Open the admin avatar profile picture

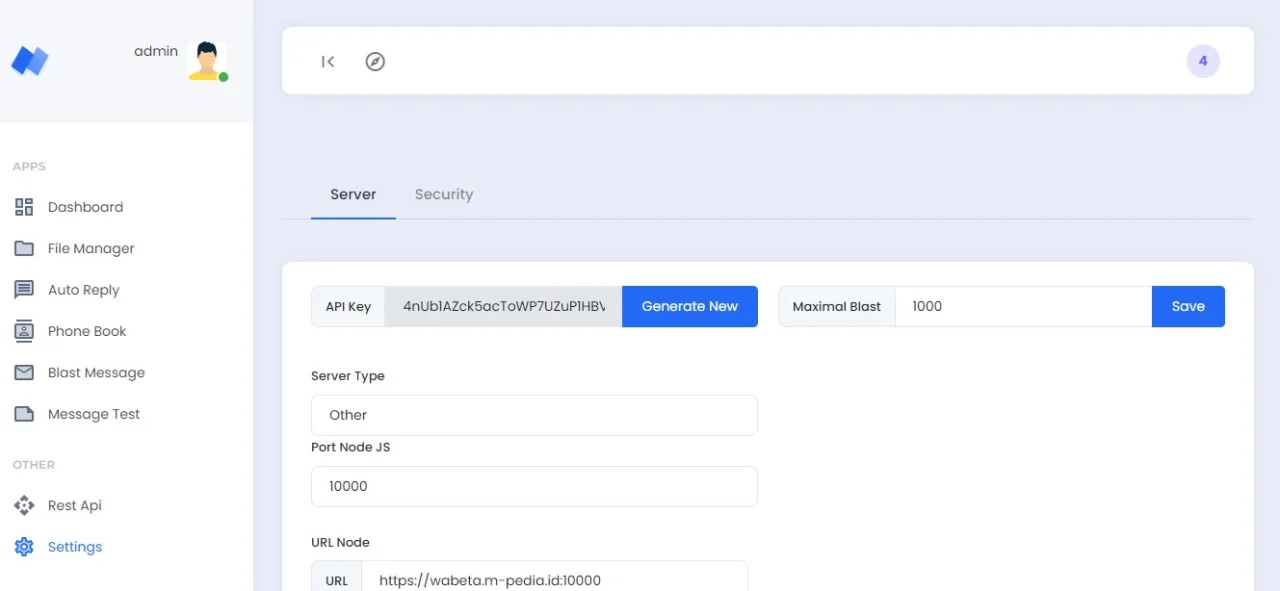point(207,61)
